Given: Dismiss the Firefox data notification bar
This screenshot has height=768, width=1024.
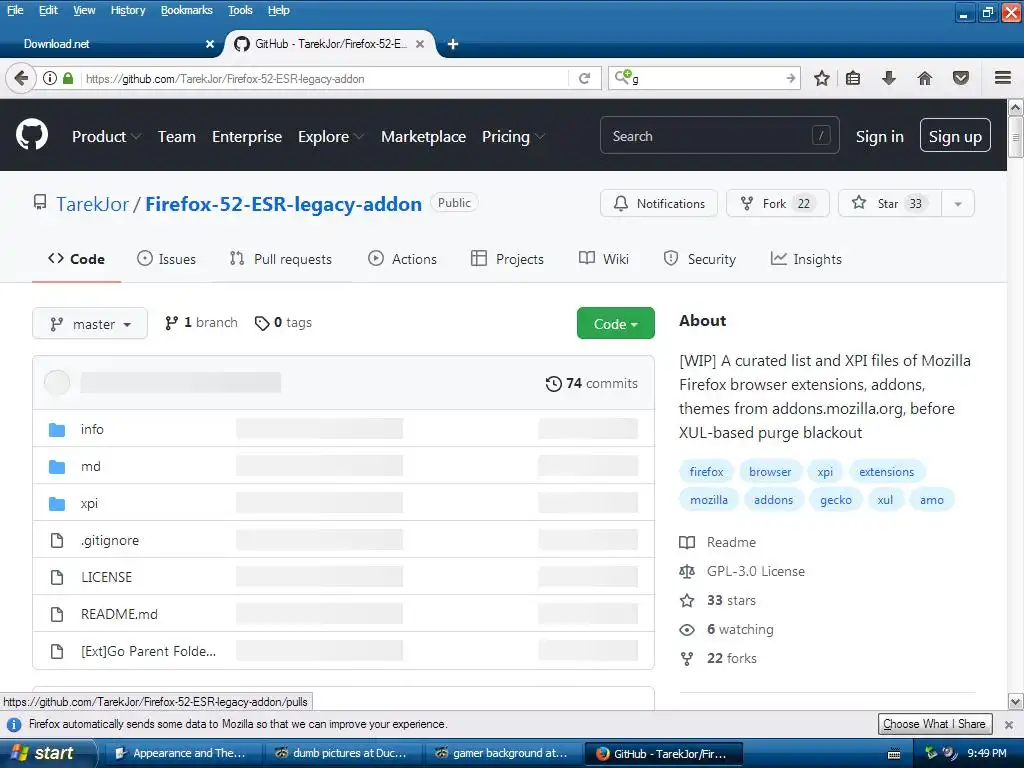Looking at the screenshot, I should (x=1008, y=724).
